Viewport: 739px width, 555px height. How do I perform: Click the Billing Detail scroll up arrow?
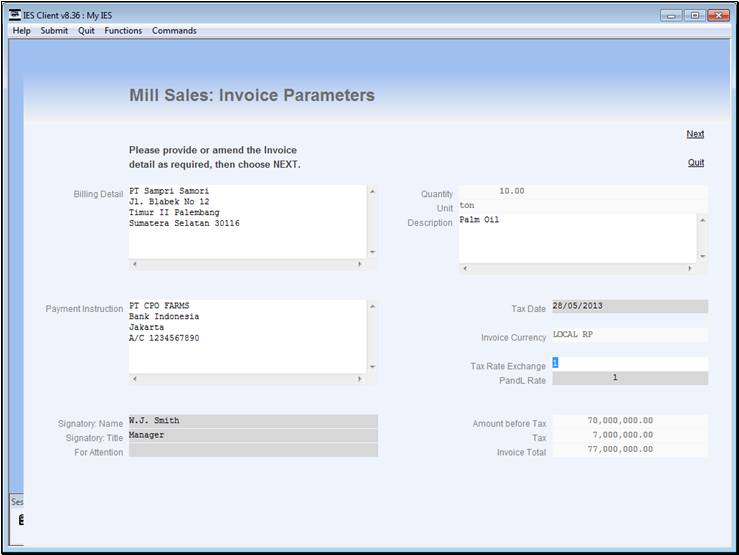coord(372,191)
